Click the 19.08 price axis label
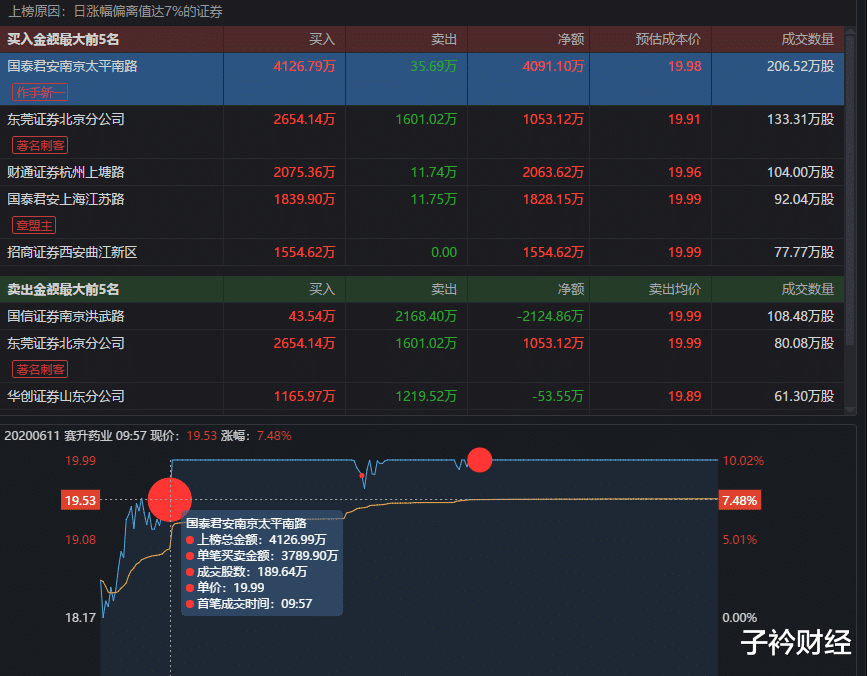Image resolution: width=867 pixels, height=676 pixels. click(80, 539)
